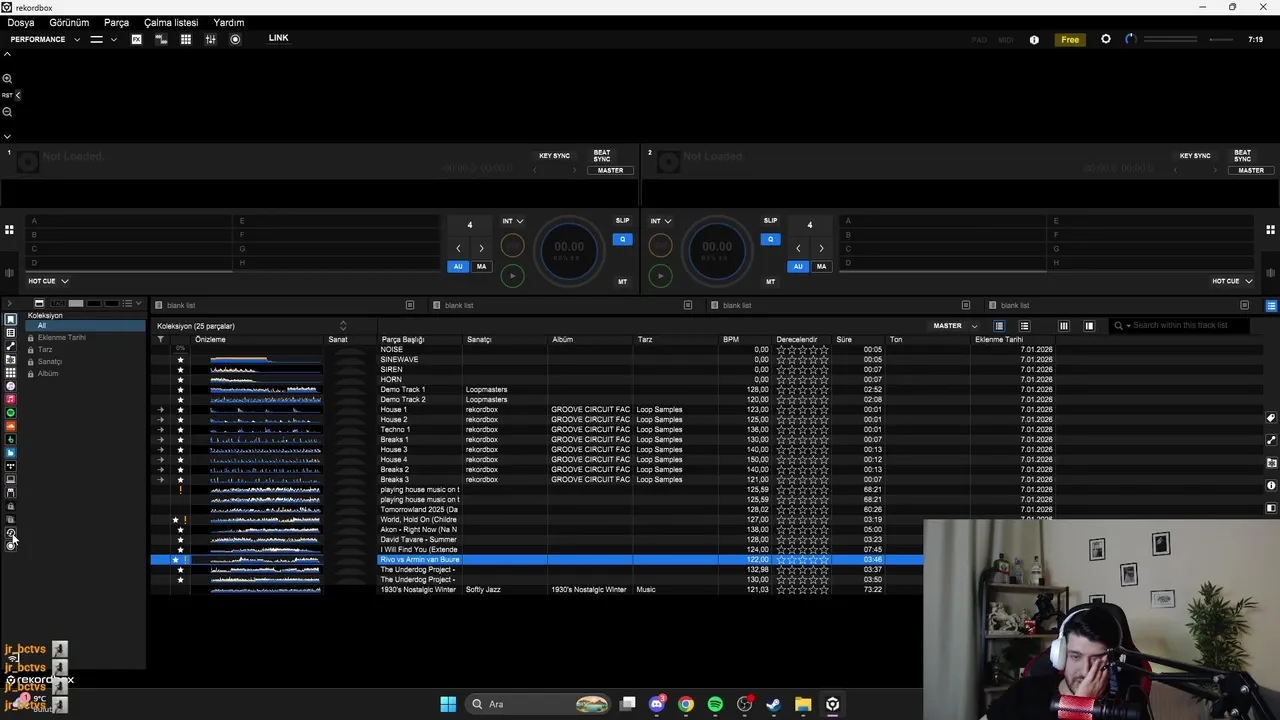Toggle quantize Q on deck 2
Image resolution: width=1280 pixels, height=720 pixels.
click(770, 239)
